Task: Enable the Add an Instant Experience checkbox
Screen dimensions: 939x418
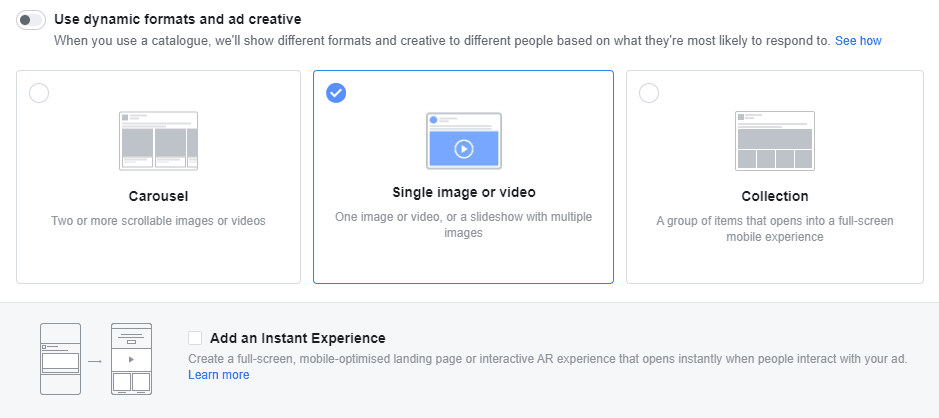Action: (195, 338)
